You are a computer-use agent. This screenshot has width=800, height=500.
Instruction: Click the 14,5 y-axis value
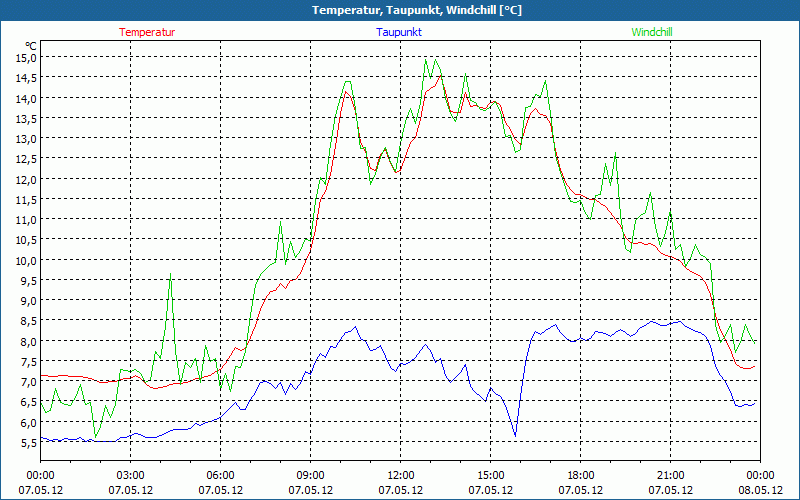point(27,78)
